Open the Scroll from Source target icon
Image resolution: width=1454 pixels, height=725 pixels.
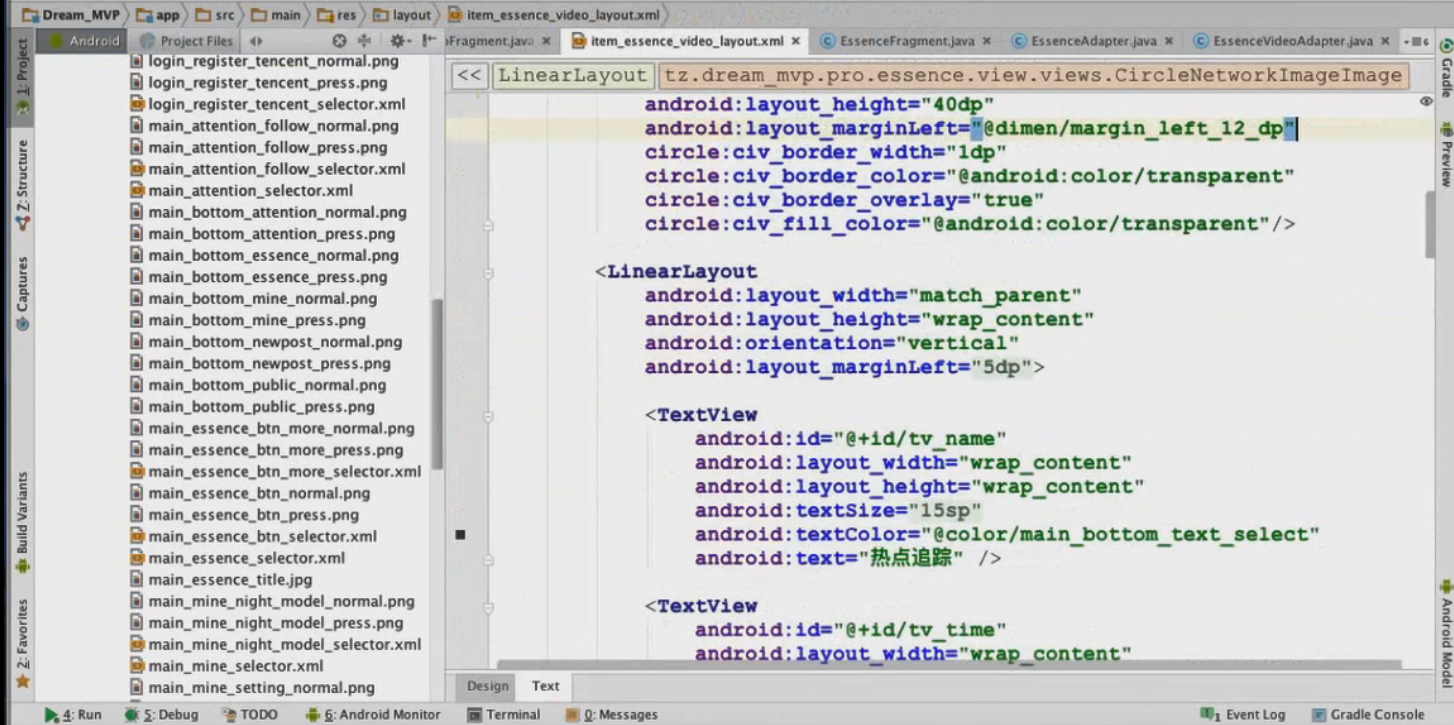339,41
